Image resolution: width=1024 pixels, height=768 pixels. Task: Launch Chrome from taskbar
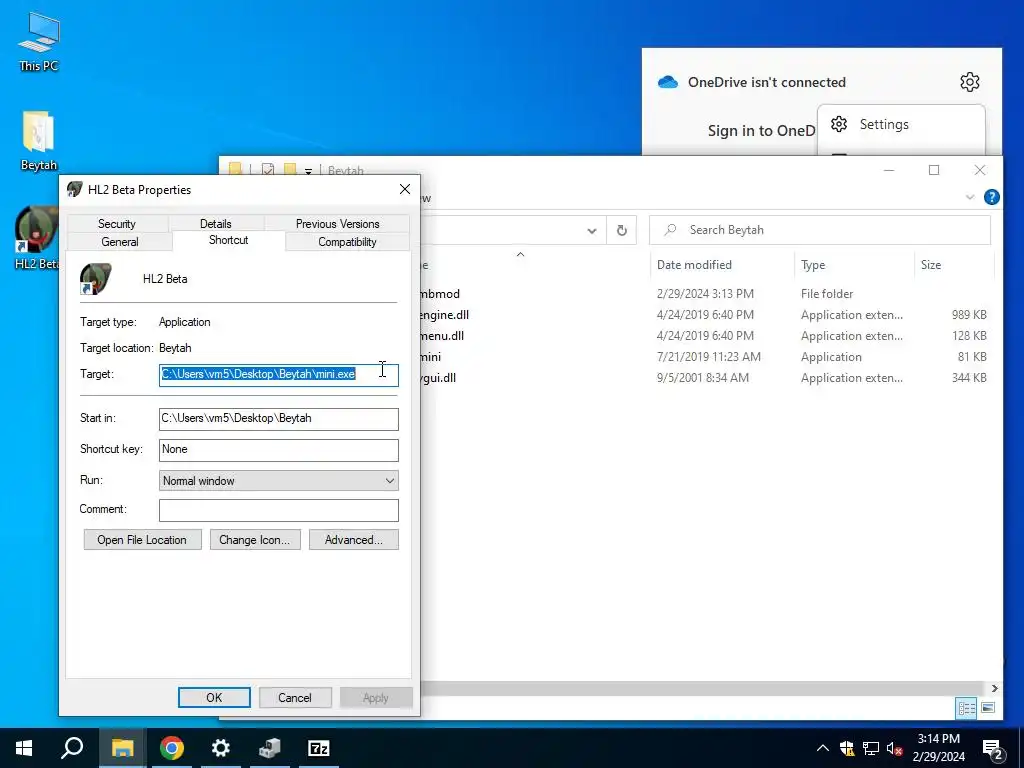pyautogui.click(x=172, y=748)
